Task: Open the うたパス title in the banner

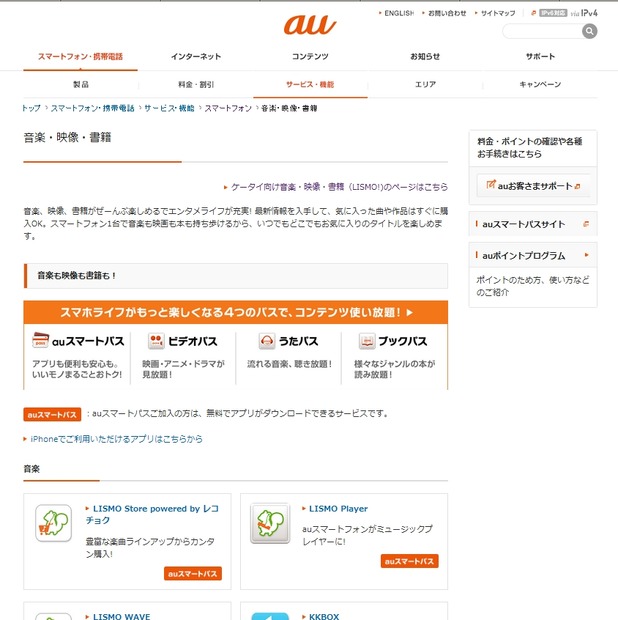Action: pos(299,341)
